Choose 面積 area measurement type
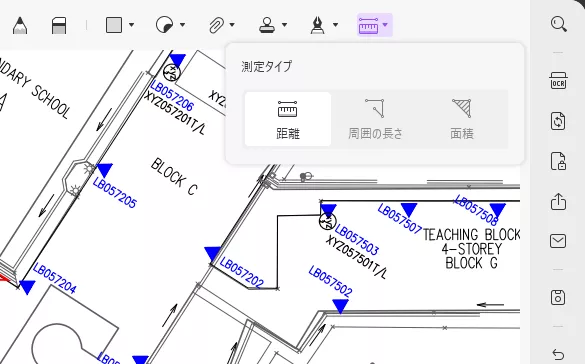 point(462,119)
